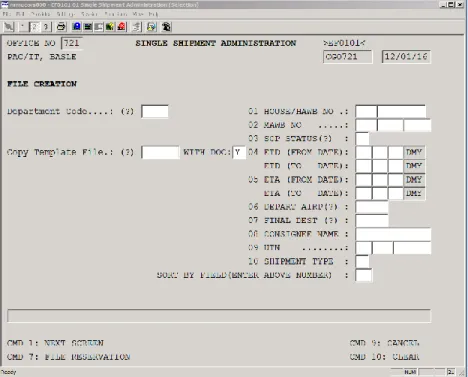Focus the FINAL DEST input field
The image size is (468, 377).
(x=372, y=221)
